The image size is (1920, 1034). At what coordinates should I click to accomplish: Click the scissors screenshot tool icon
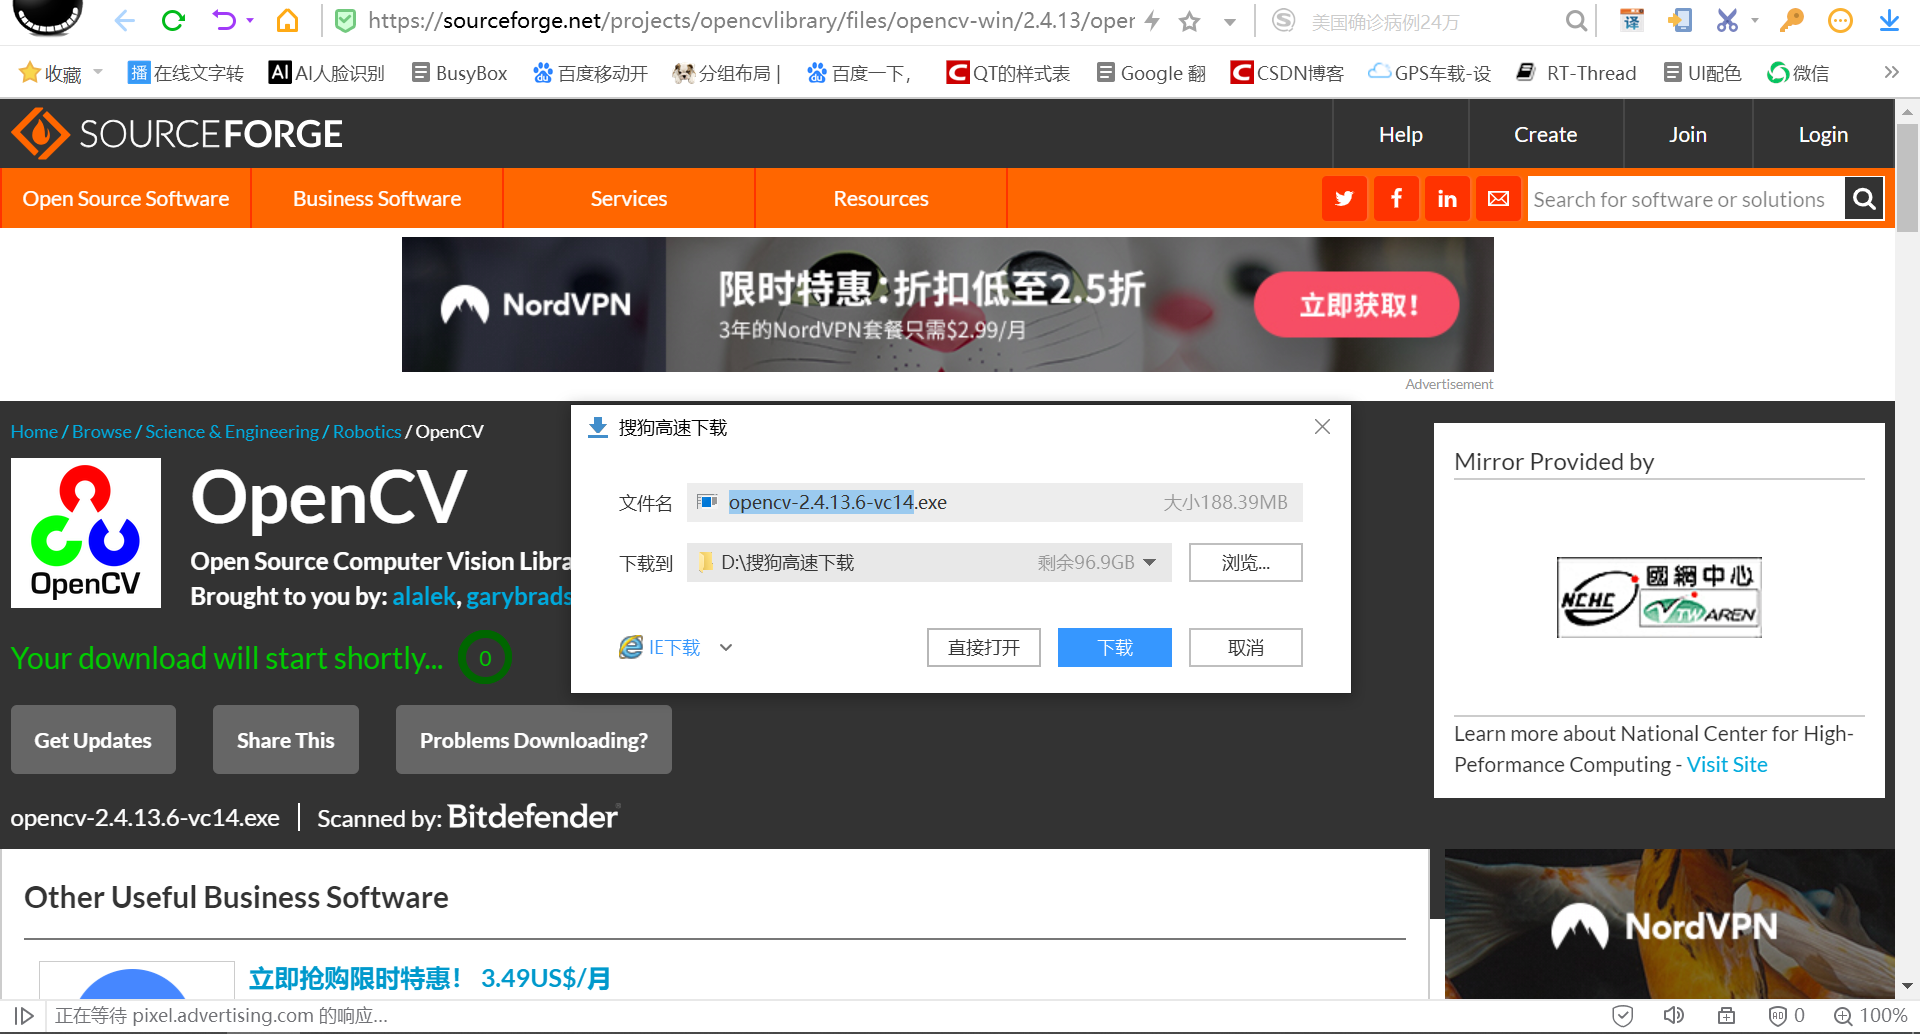tap(1727, 20)
